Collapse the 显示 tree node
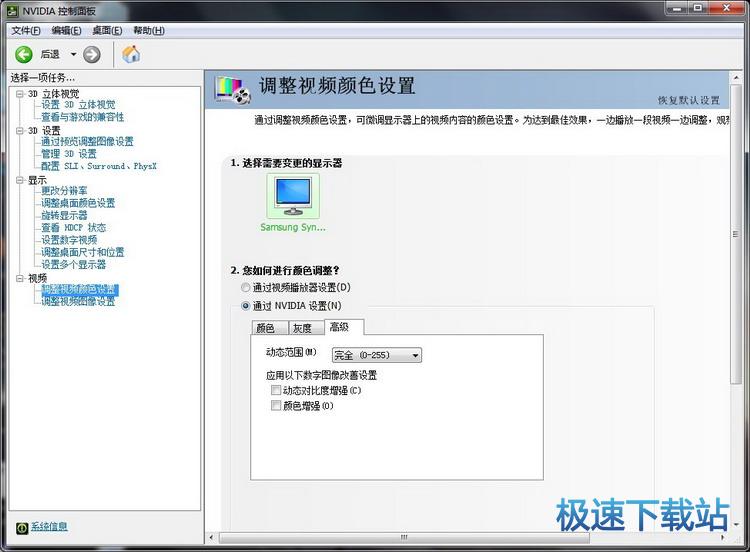This screenshot has width=750, height=552. [20, 180]
